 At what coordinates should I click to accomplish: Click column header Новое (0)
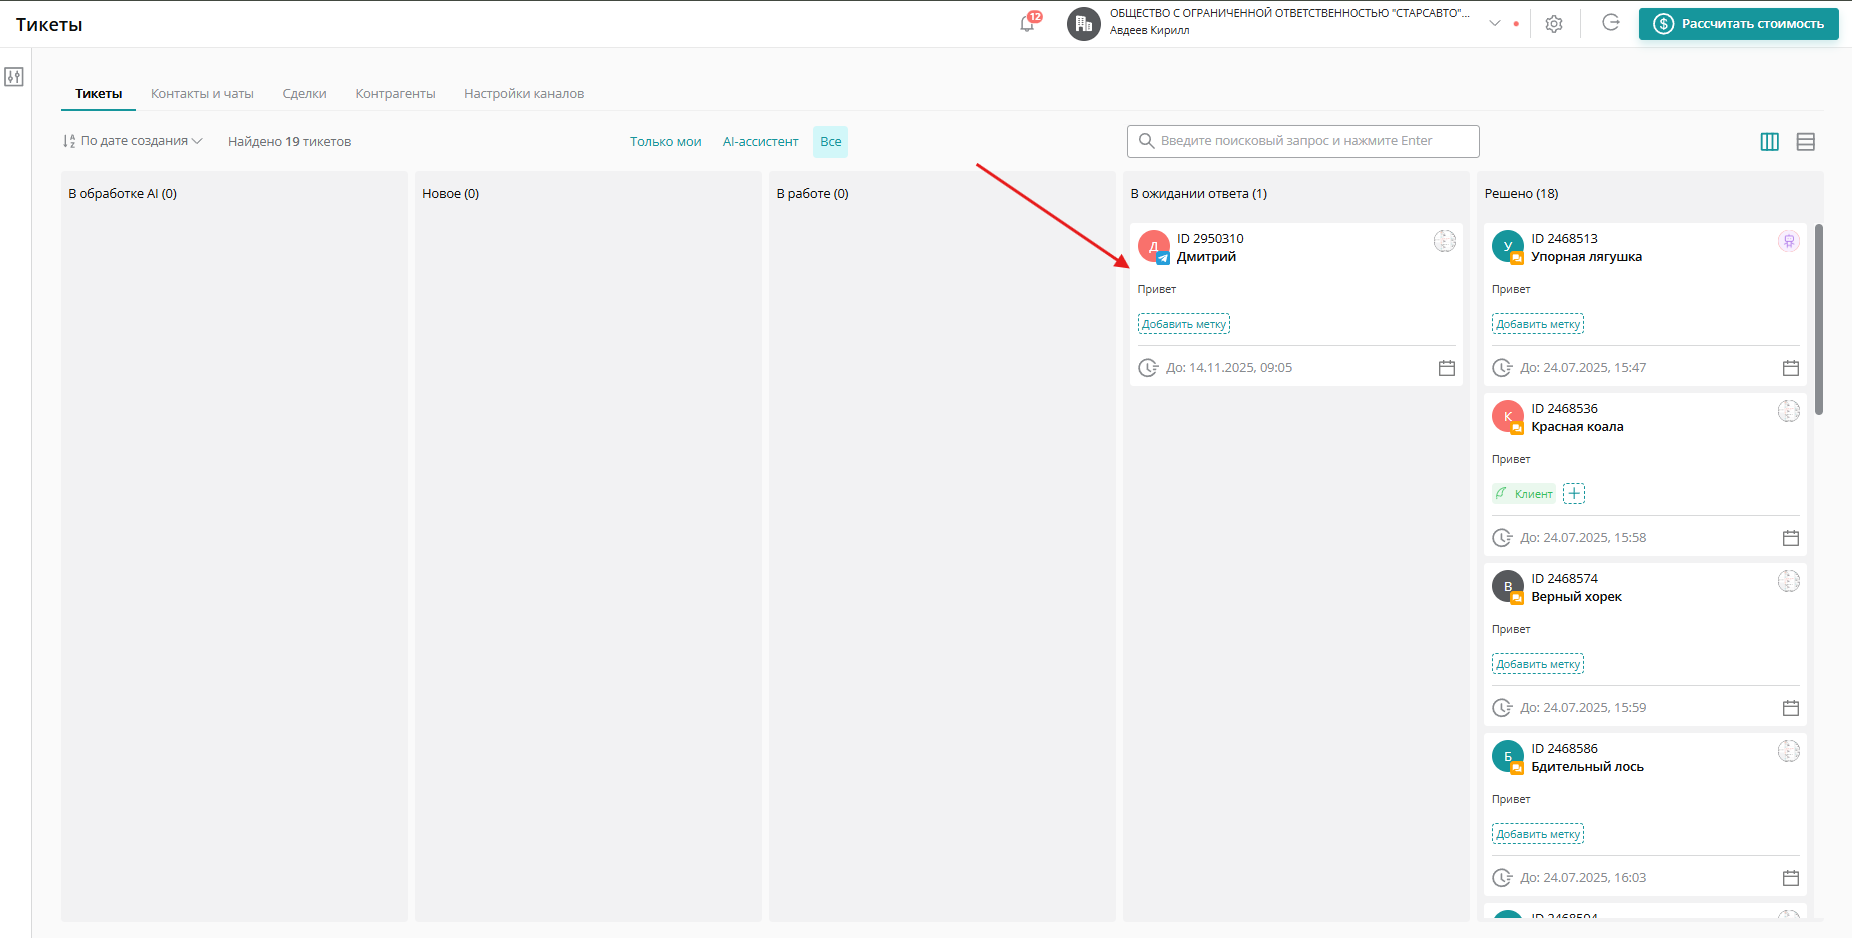(450, 194)
